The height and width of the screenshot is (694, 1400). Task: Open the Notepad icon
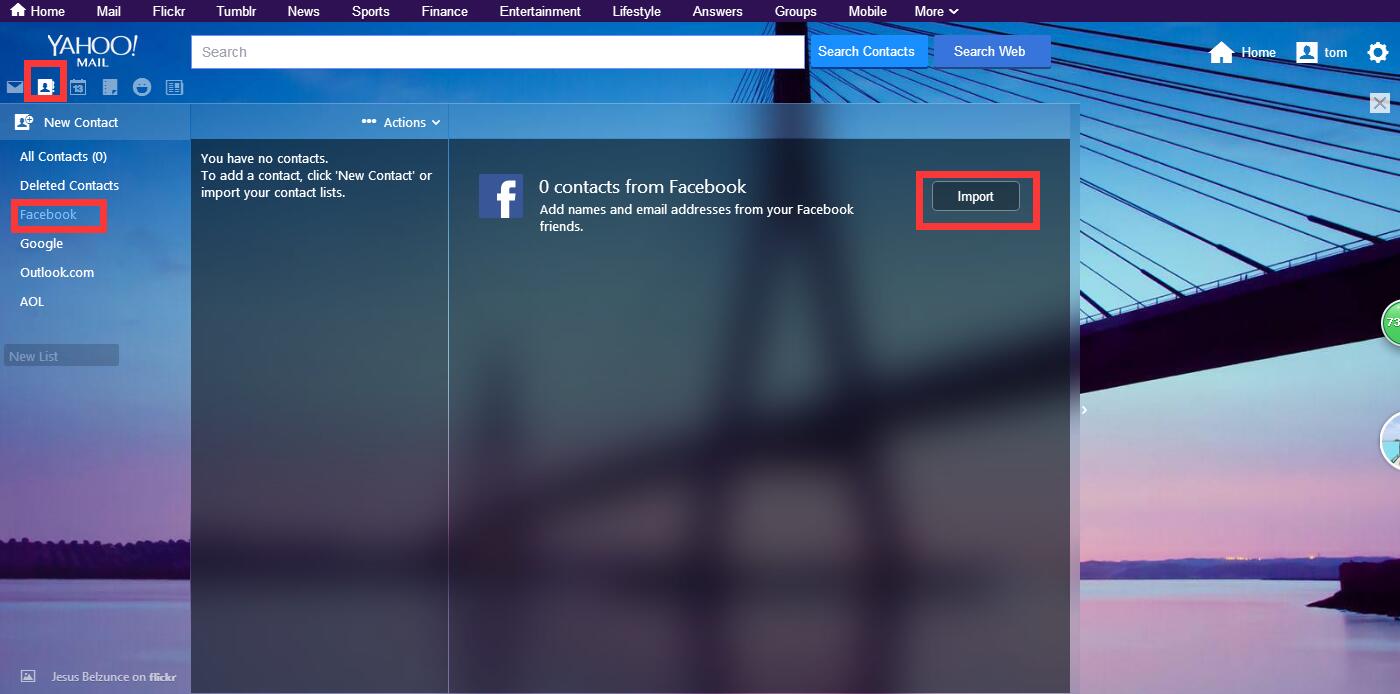pos(110,87)
